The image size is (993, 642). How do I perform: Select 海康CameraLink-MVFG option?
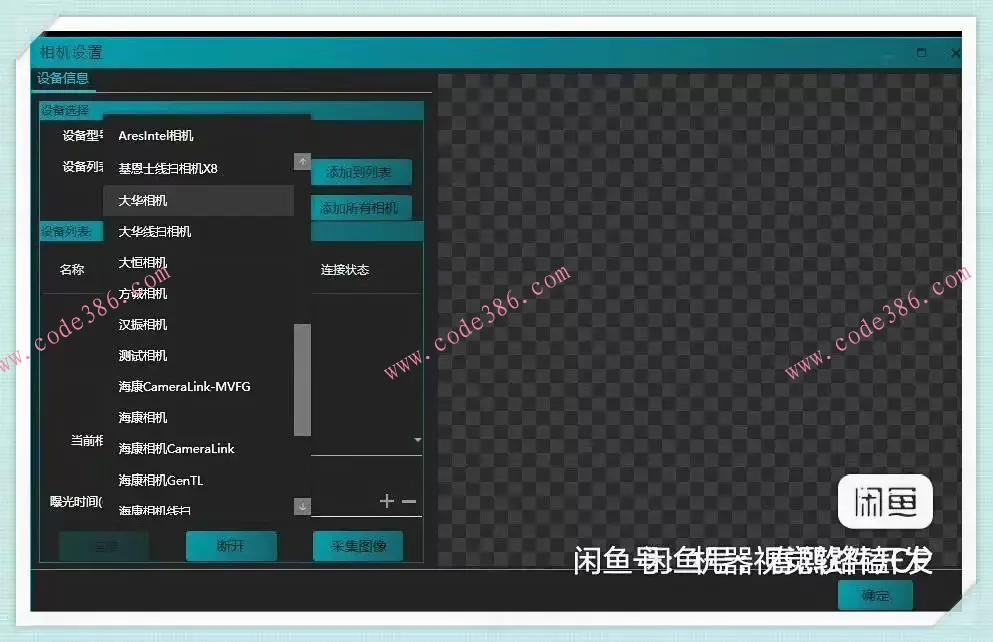(198, 387)
